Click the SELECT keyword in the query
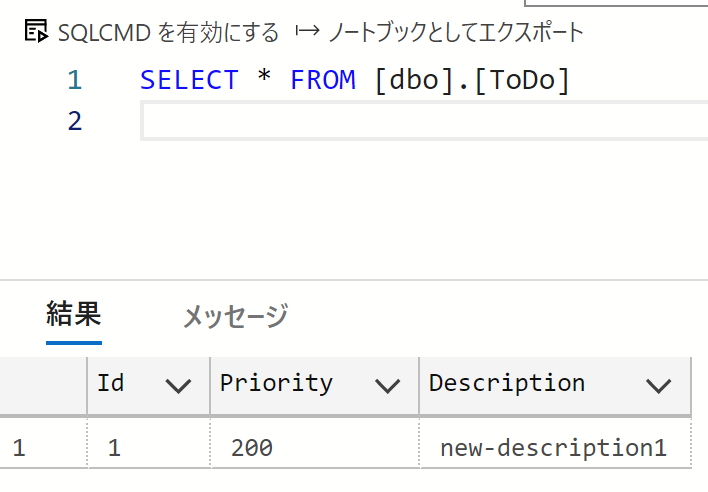 click(189, 80)
